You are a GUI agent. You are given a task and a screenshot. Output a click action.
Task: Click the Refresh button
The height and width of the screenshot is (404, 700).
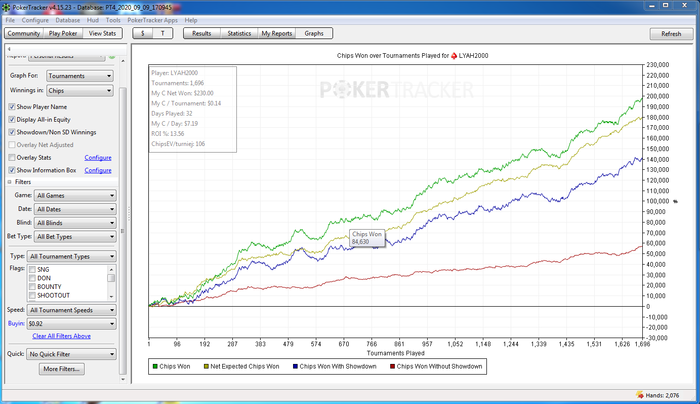click(x=671, y=34)
